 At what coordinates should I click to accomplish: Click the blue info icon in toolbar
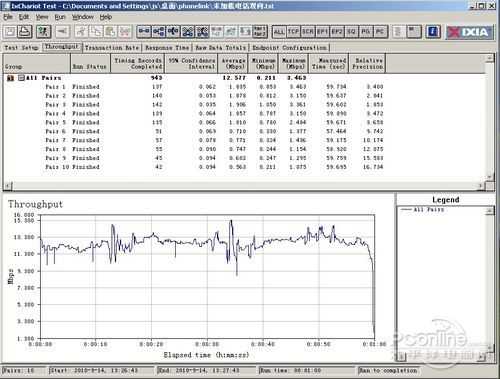tap(433, 32)
